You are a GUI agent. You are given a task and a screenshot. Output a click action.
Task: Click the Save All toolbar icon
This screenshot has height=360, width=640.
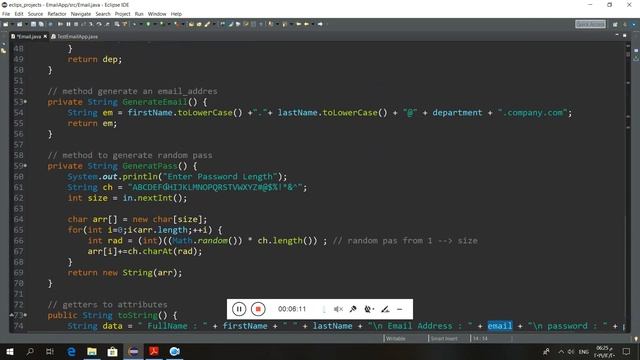(40, 24)
